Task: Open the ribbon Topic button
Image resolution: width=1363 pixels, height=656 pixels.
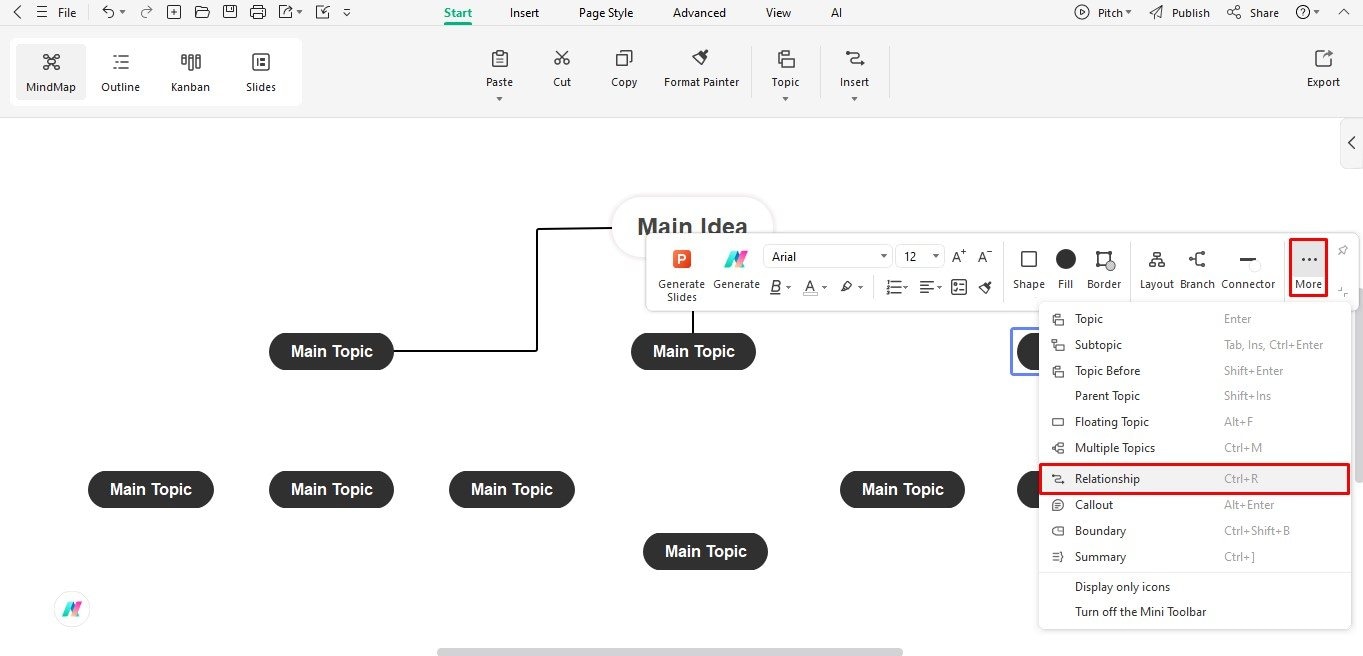Action: pyautogui.click(x=785, y=68)
